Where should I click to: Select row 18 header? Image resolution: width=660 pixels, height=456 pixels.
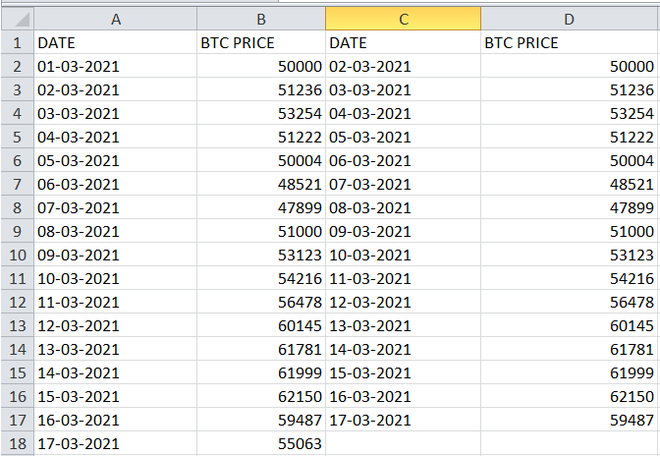click(x=17, y=442)
